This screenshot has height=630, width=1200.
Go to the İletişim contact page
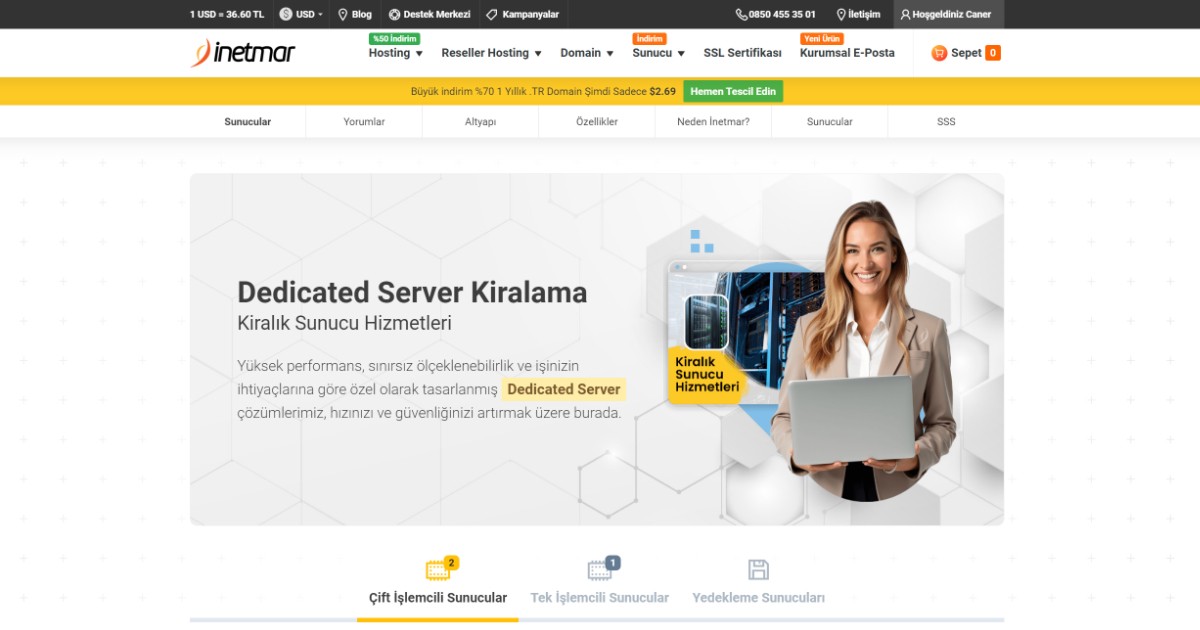pyautogui.click(x=858, y=14)
